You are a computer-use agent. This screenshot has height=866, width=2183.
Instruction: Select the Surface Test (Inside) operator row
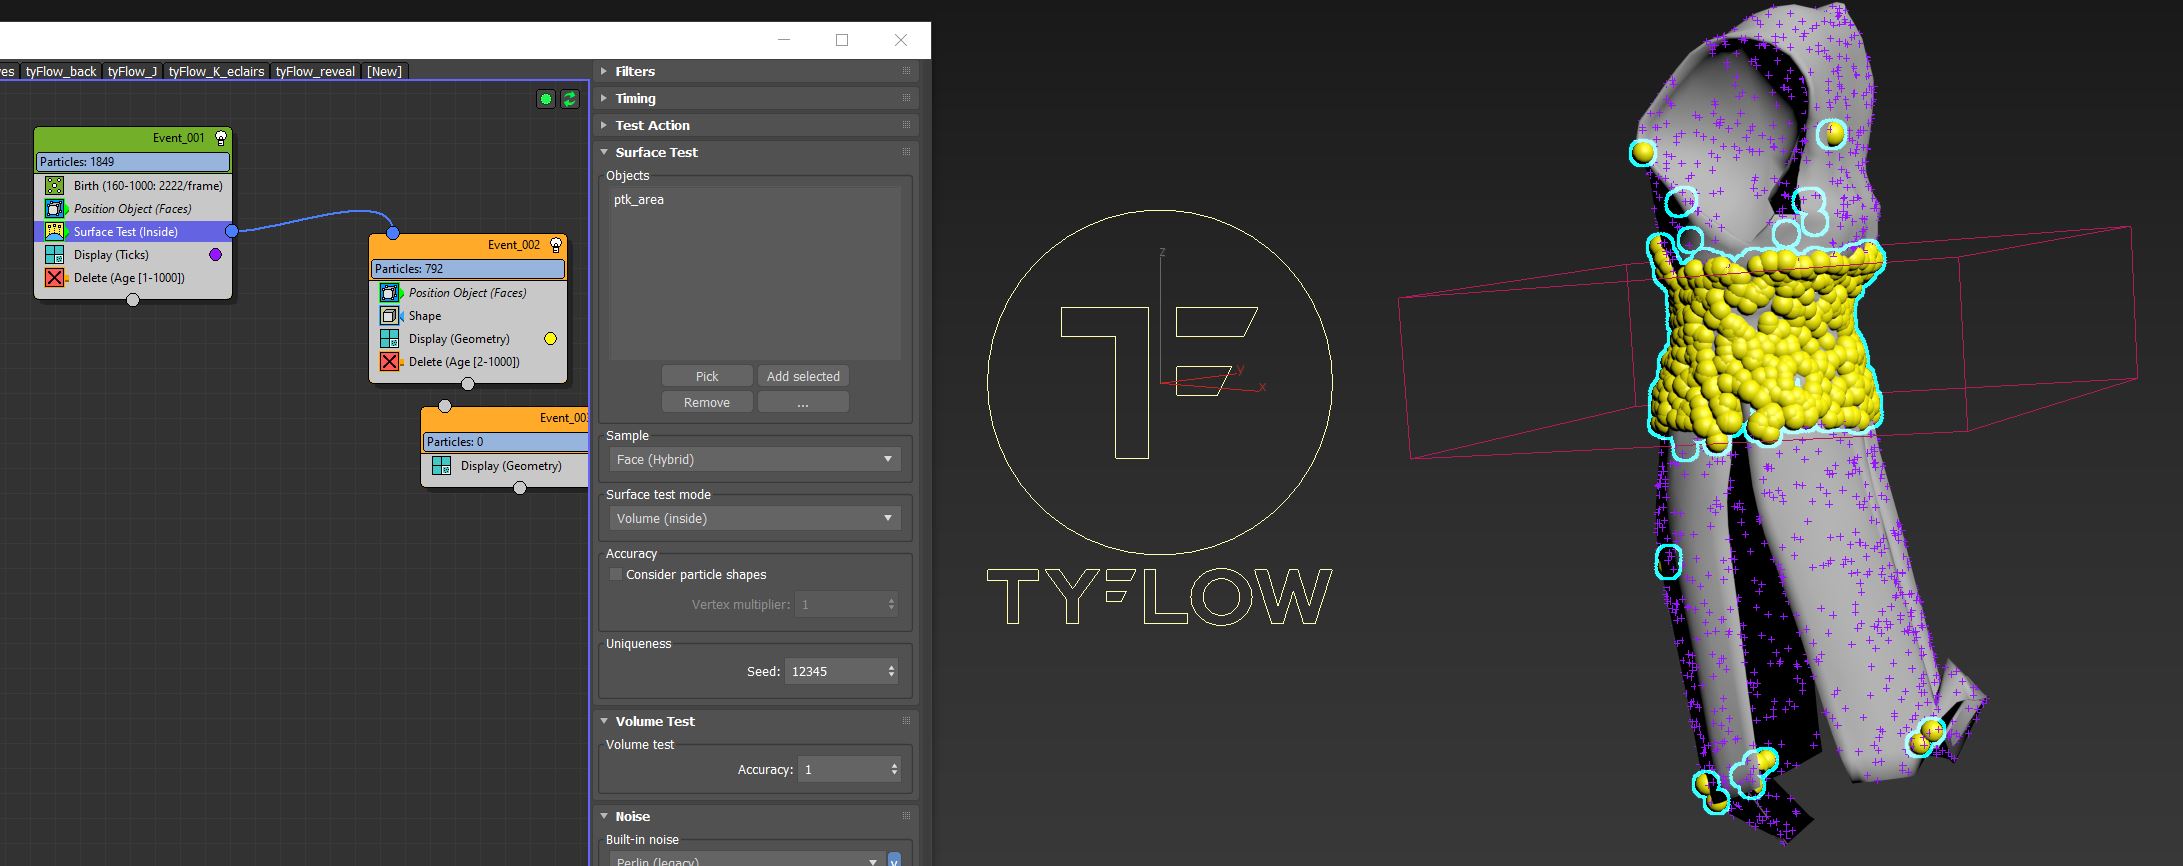(133, 231)
